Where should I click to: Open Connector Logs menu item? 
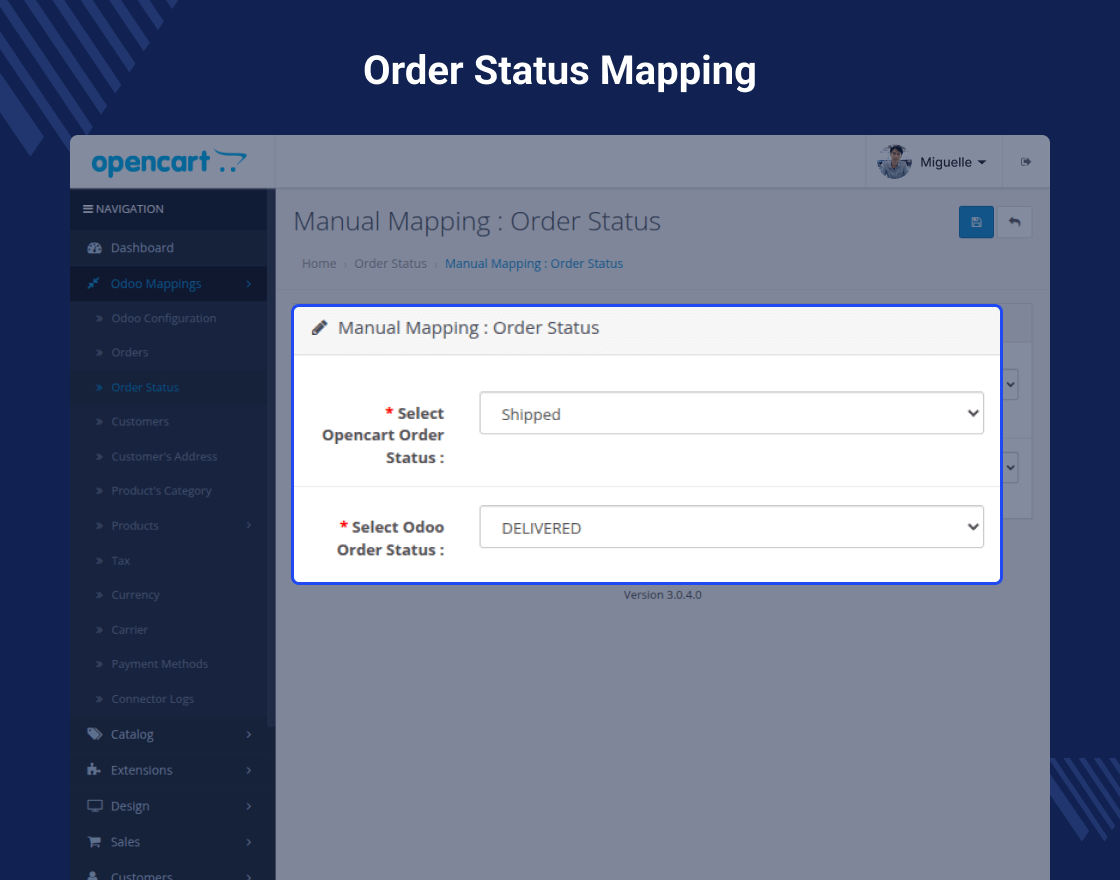click(152, 699)
